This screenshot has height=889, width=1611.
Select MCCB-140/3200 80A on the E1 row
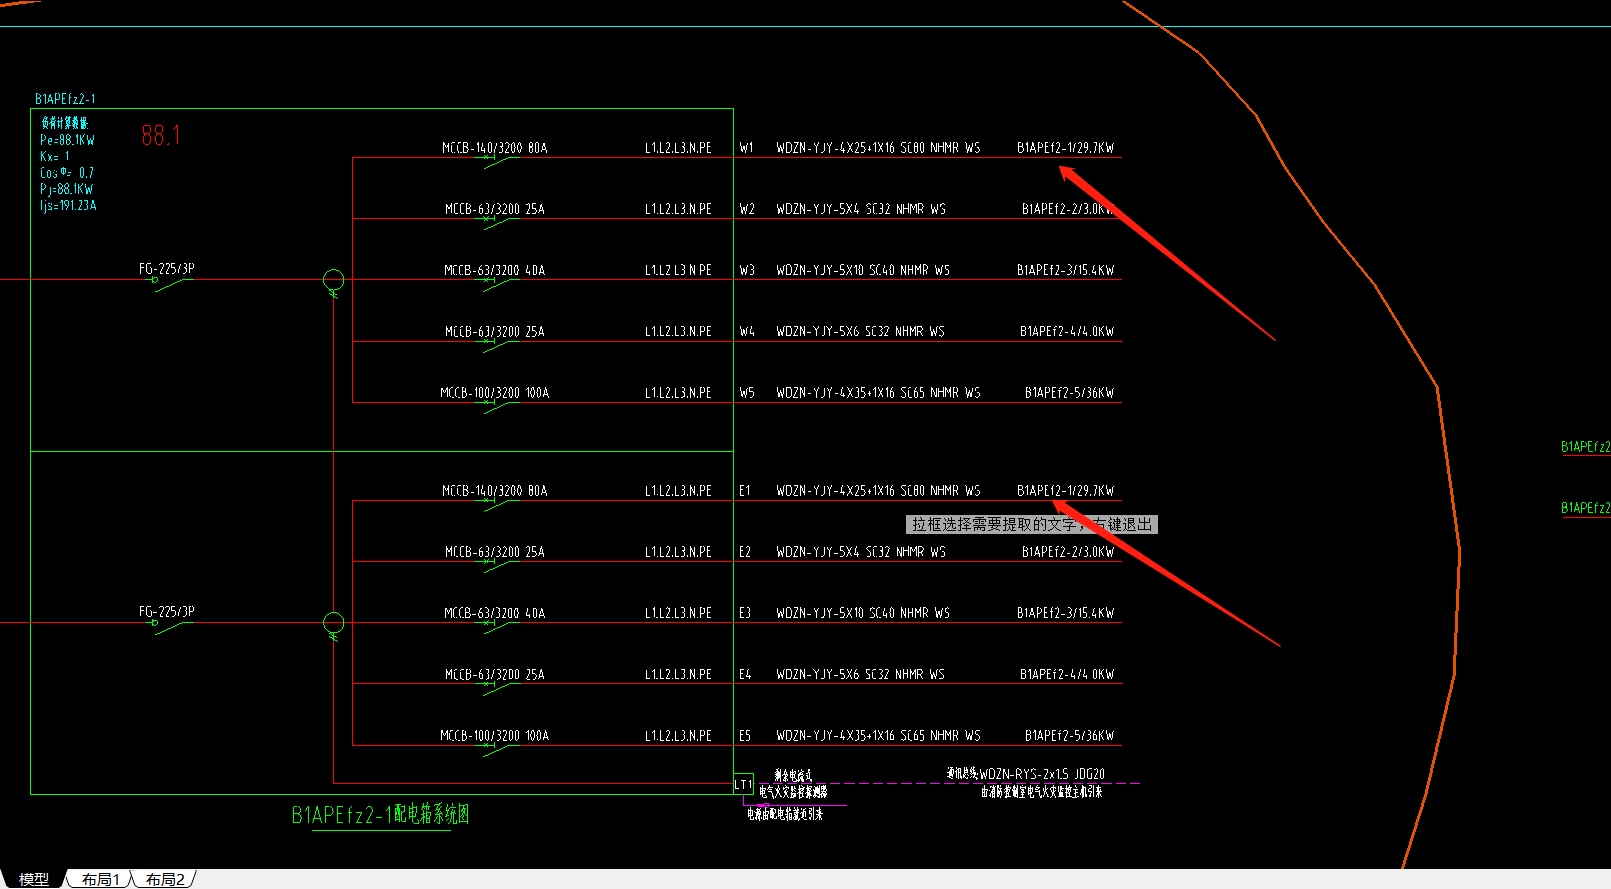[495, 491]
